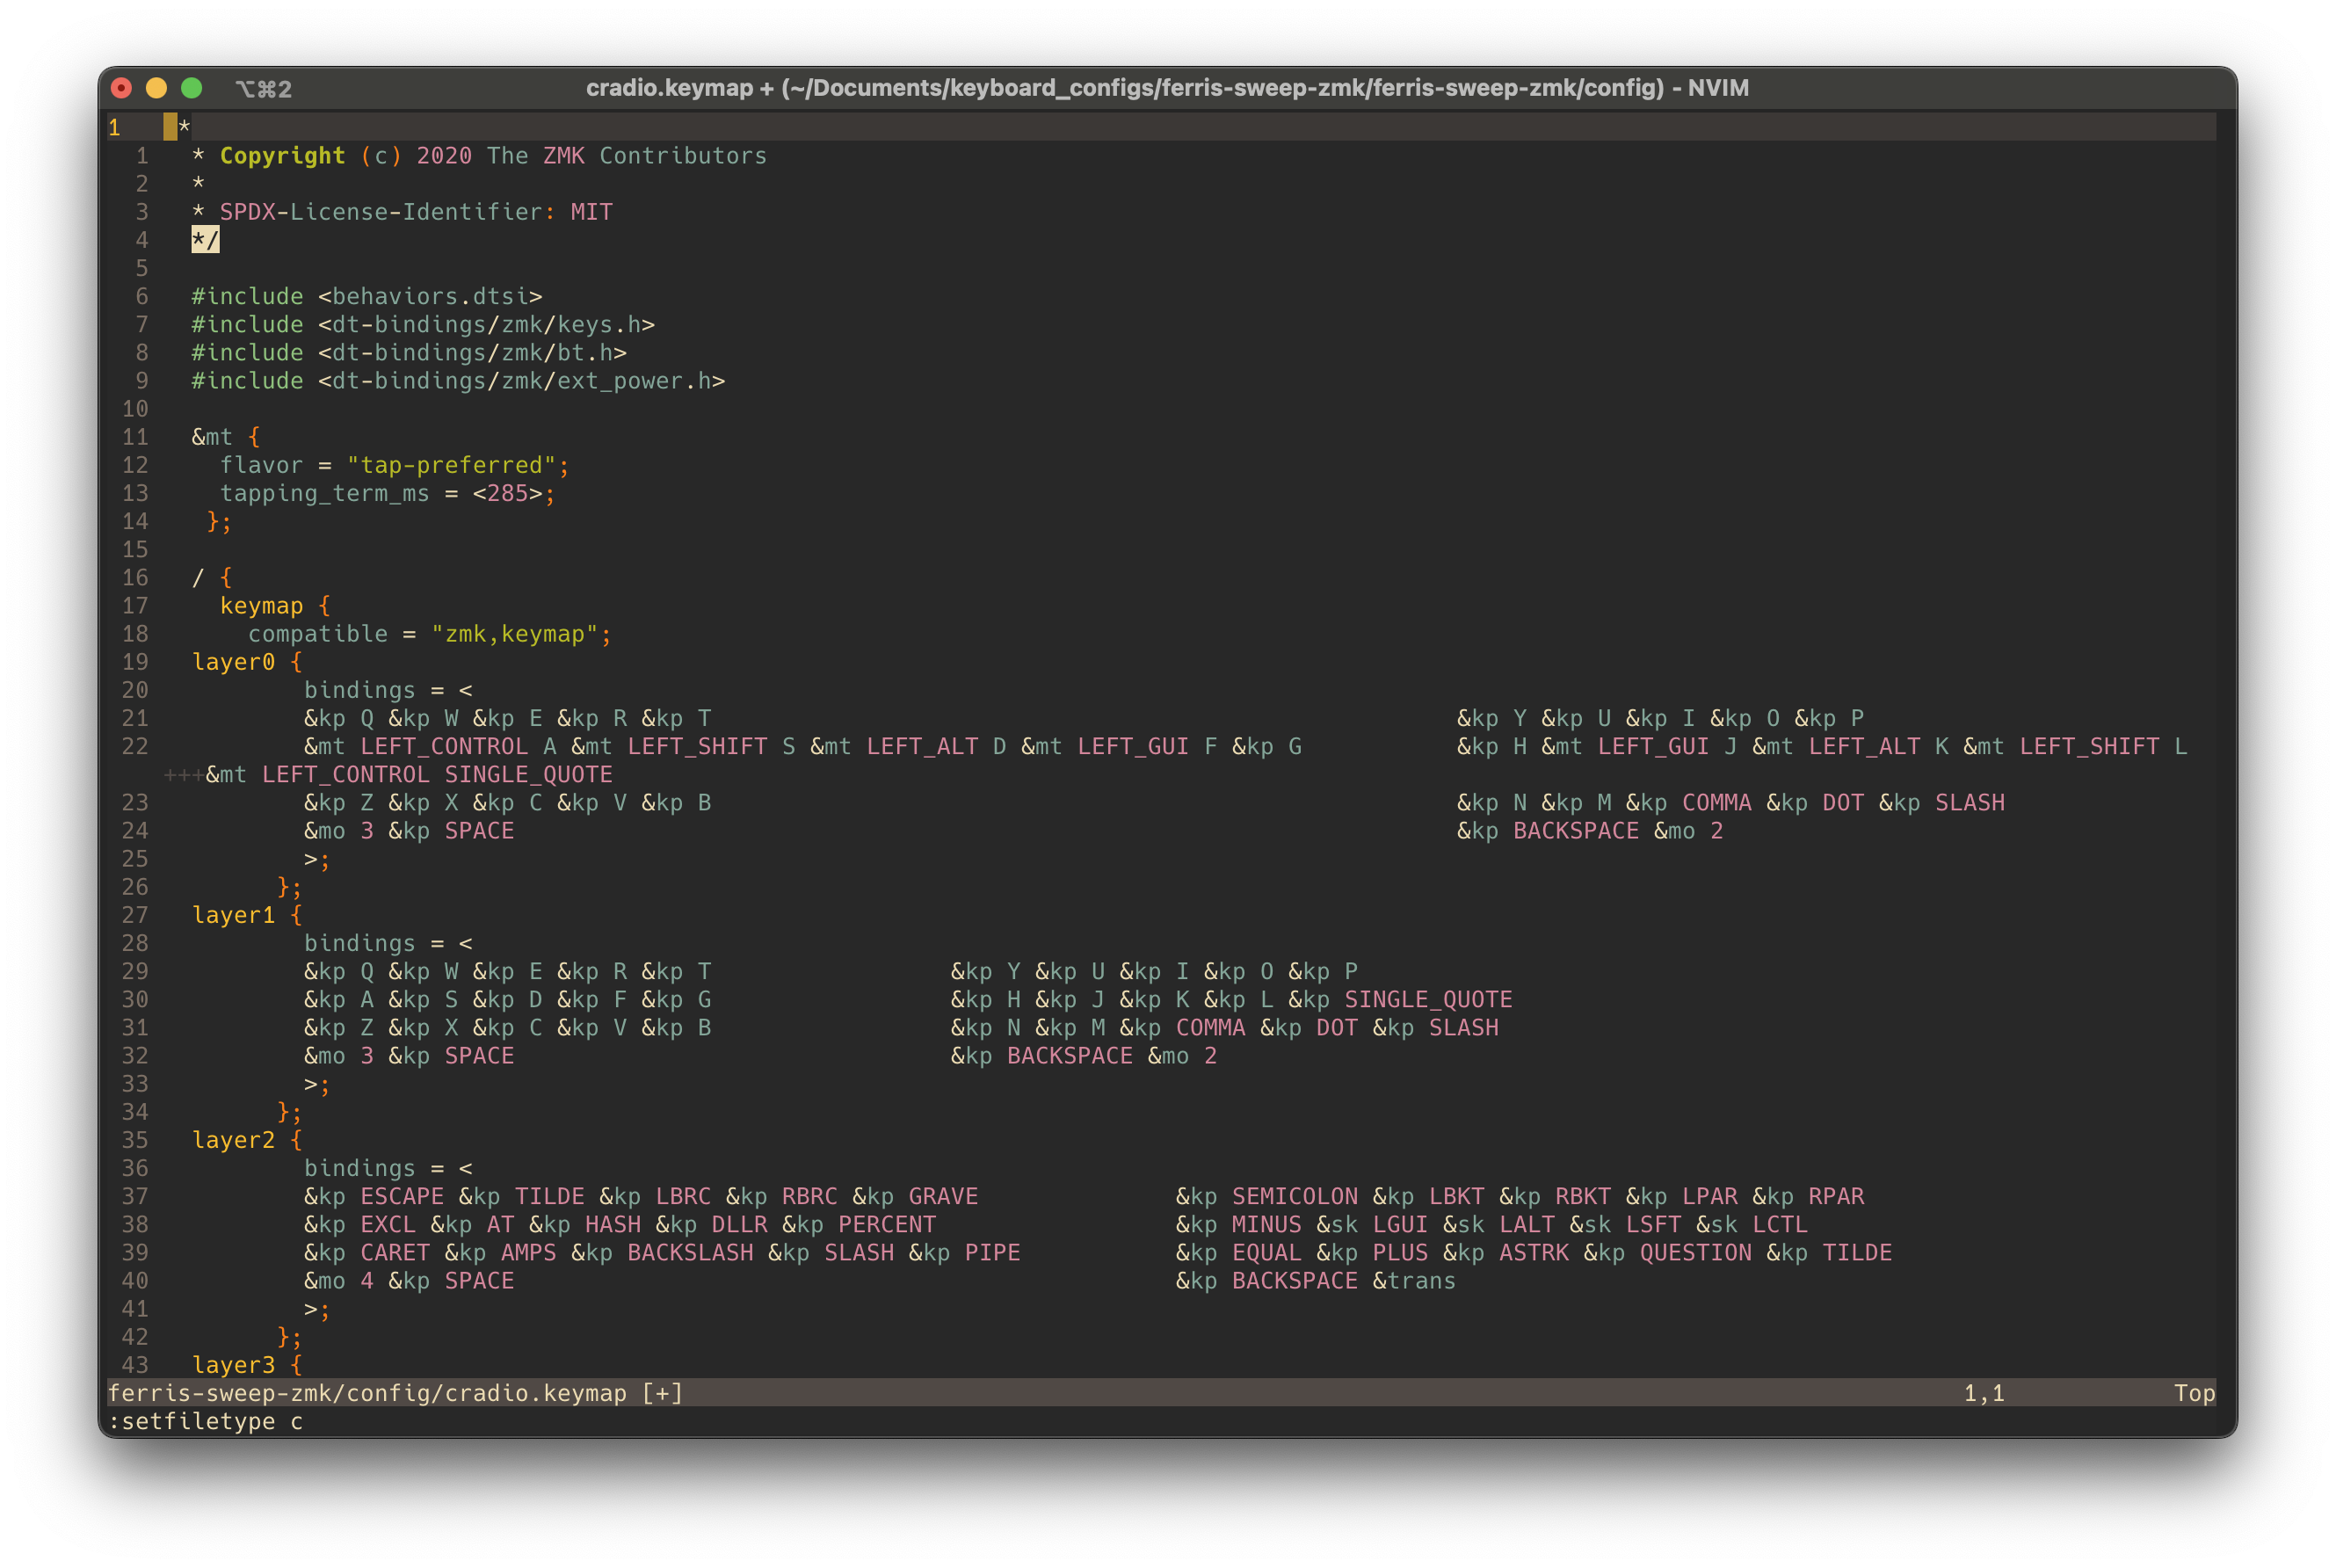Click the ESCAPE keycode in layer2
Viewport: 2336px width, 1568px height.
pos(401,1197)
